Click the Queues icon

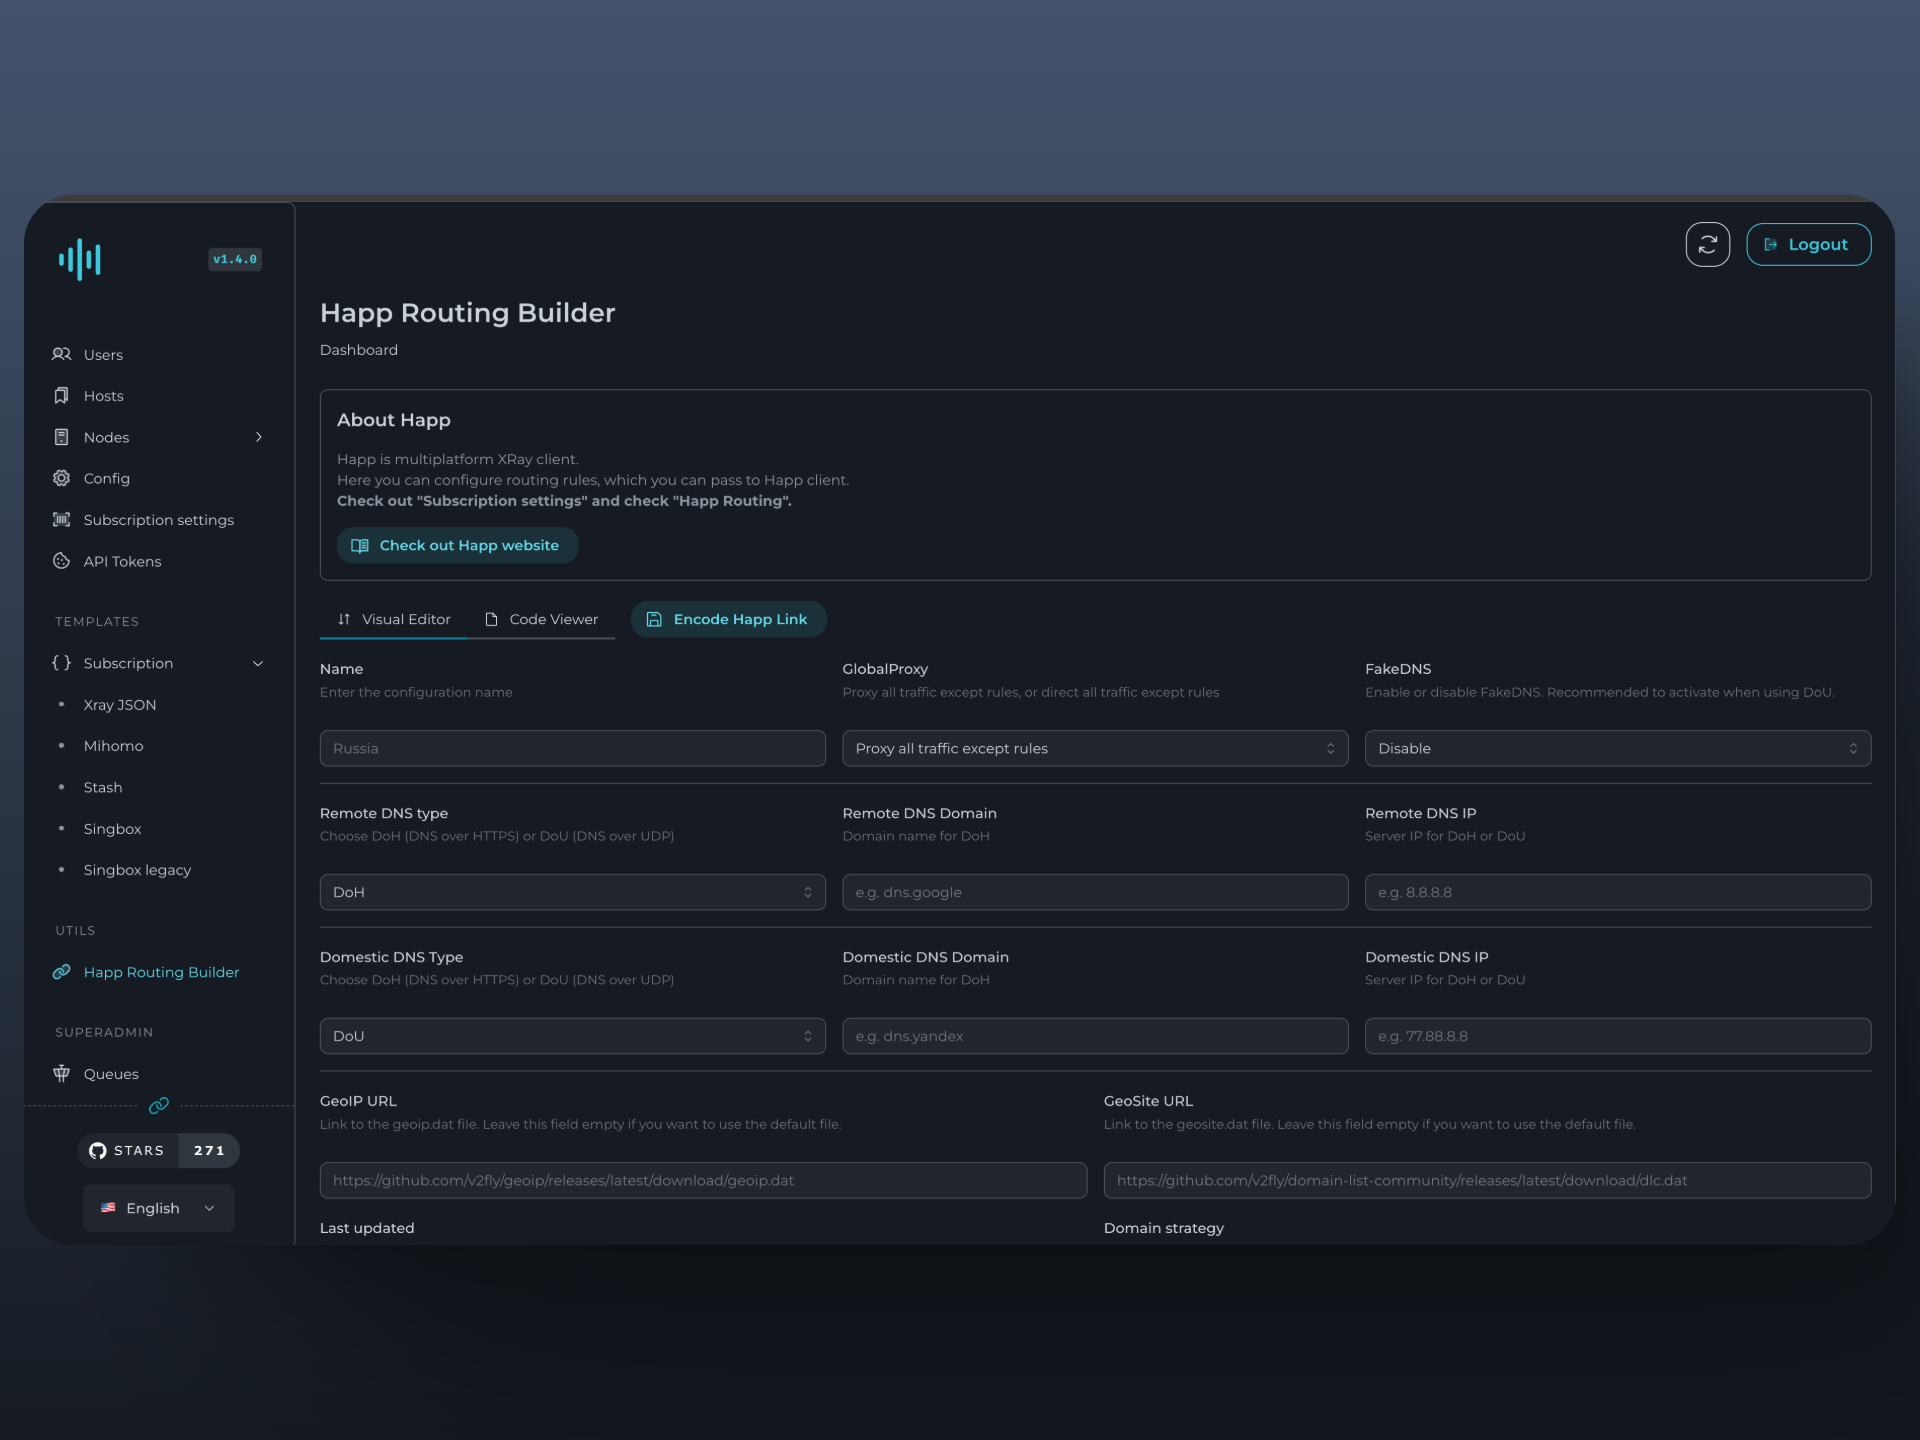click(x=62, y=1073)
